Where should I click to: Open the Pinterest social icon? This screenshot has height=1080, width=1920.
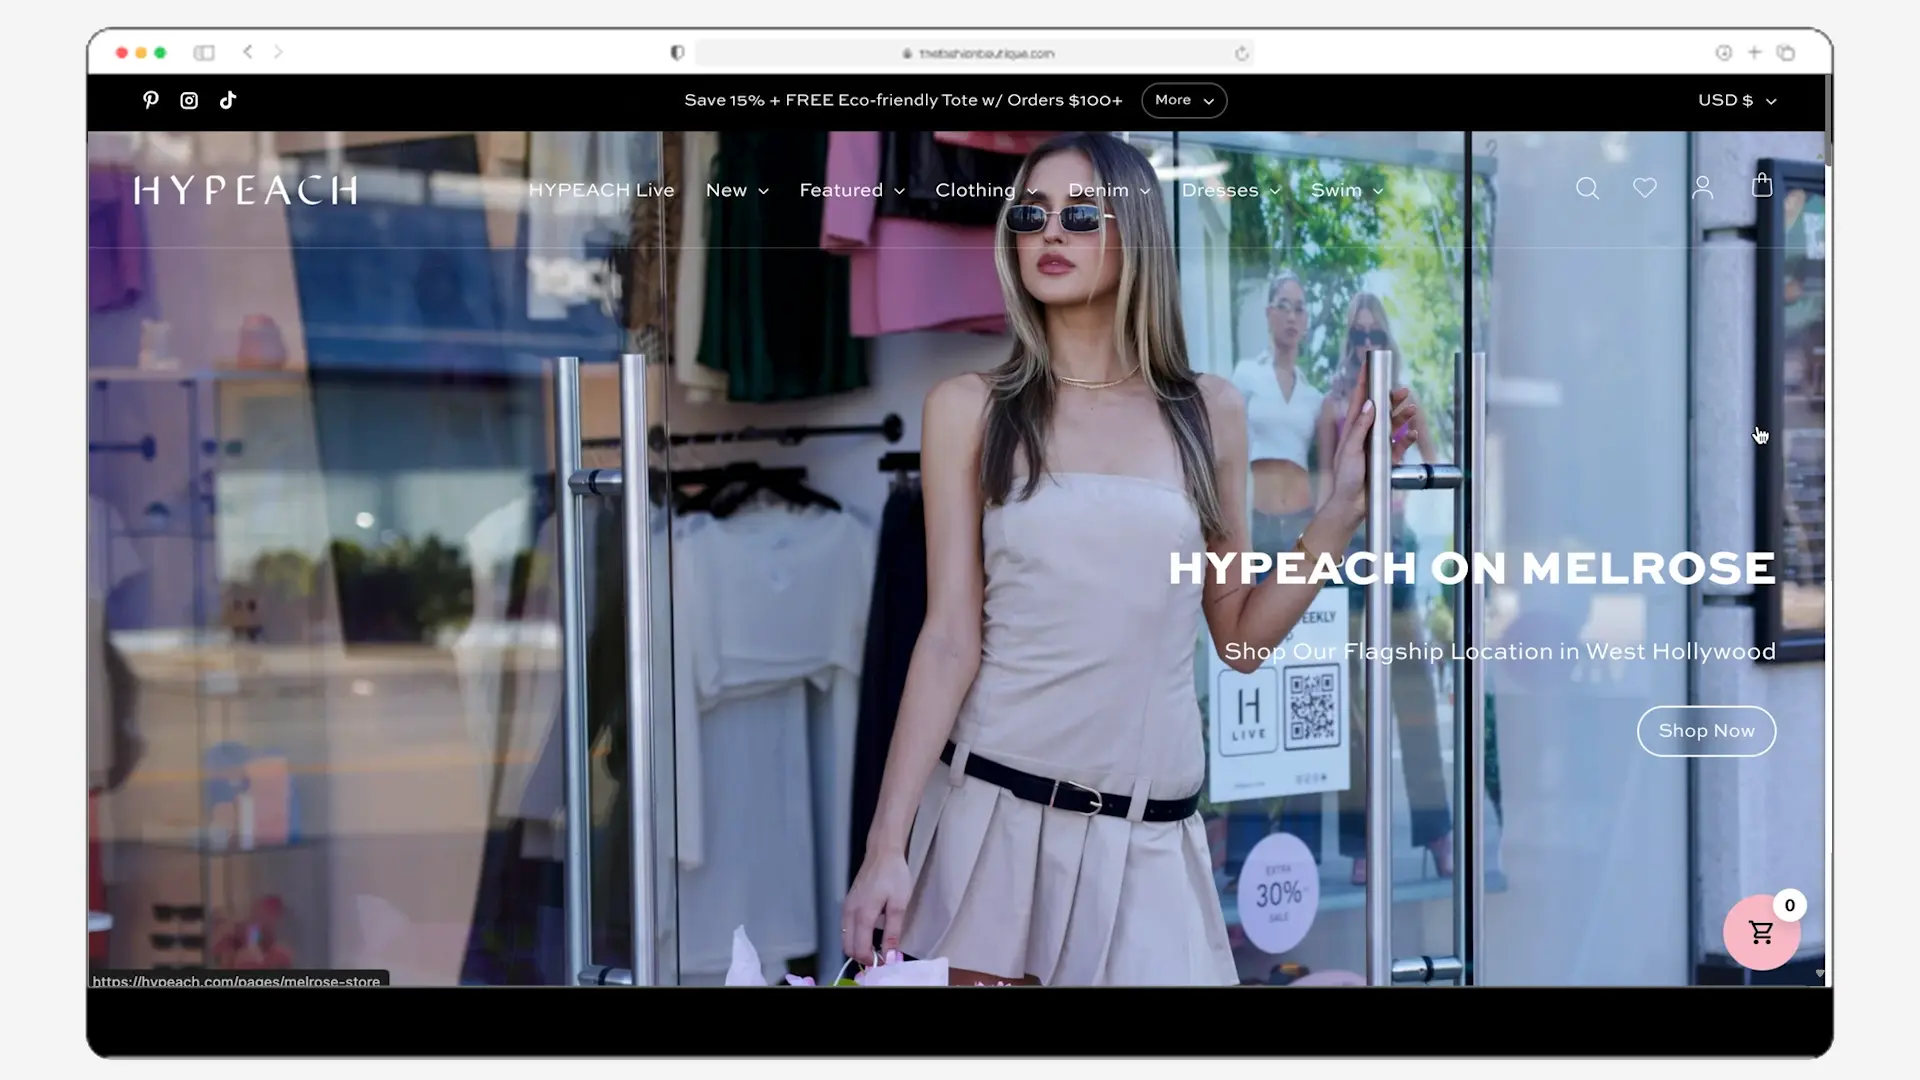pos(151,100)
